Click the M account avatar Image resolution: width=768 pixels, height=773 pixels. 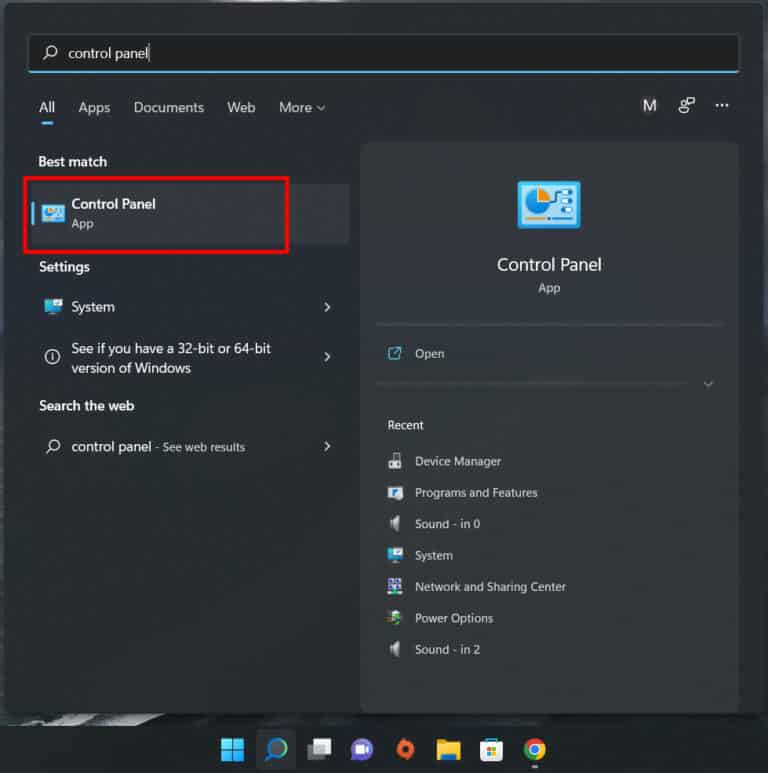tap(649, 105)
